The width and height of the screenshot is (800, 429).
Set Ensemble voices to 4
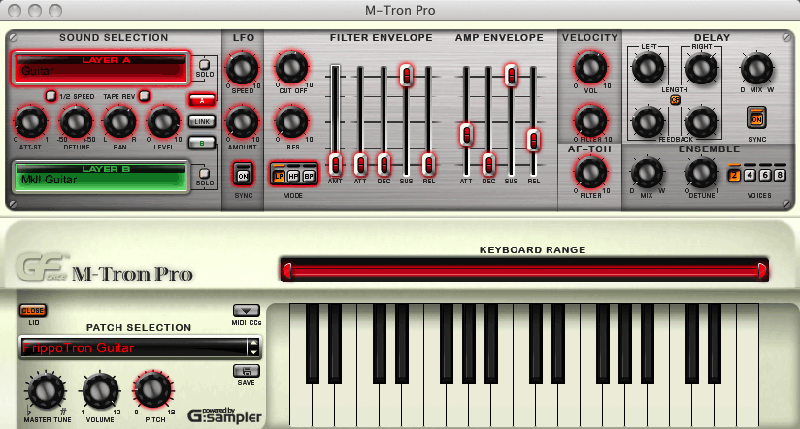pyautogui.click(x=749, y=175)
